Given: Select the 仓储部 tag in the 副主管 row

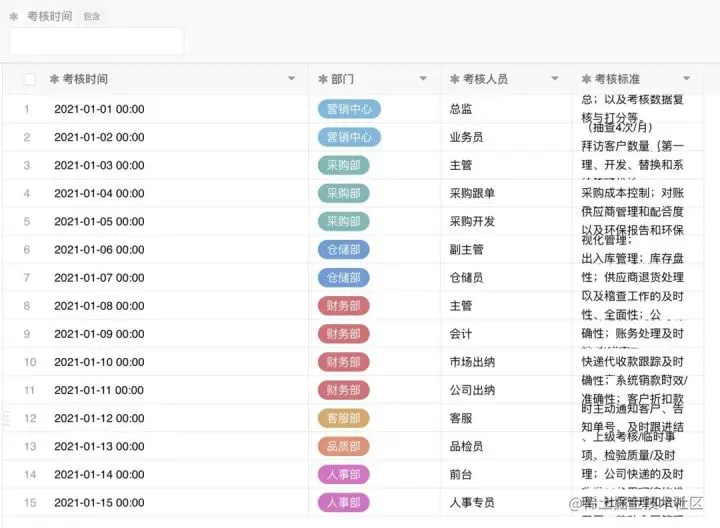Looking at the screenshot, I should 343,250.
